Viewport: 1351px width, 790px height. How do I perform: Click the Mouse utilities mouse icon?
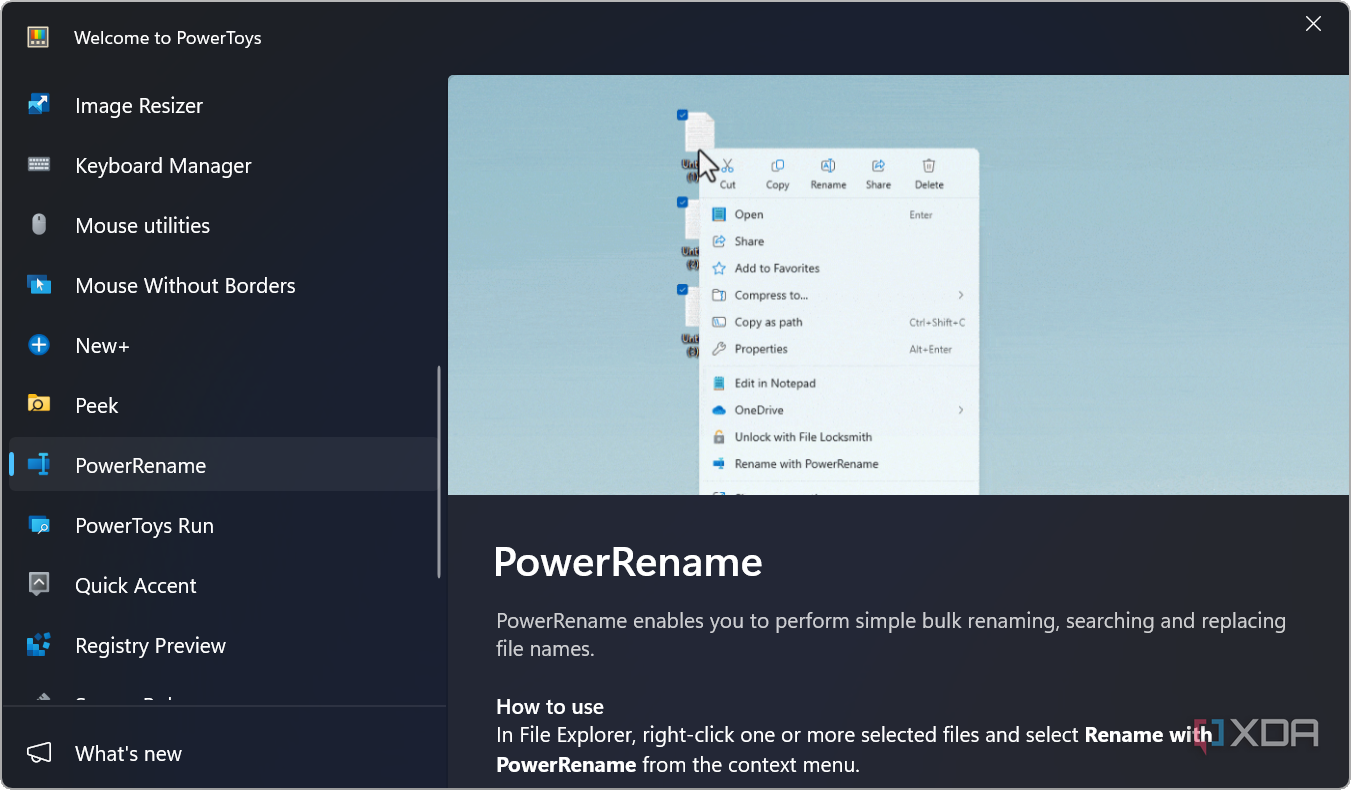(39, 225)
